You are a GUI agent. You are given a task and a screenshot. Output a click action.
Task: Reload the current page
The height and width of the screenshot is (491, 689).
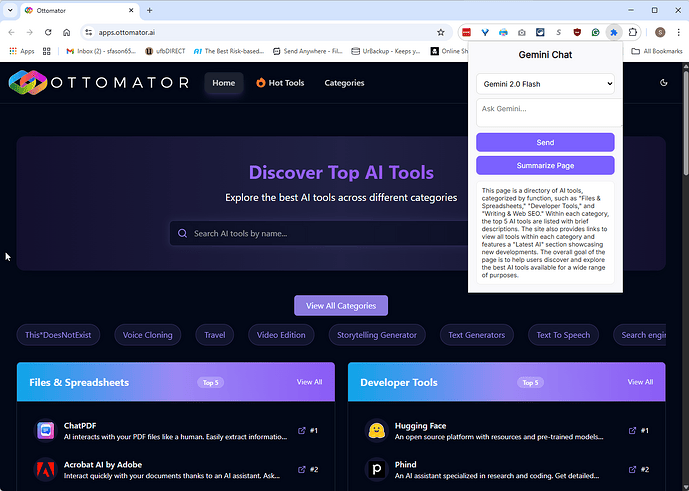[48, 32]
